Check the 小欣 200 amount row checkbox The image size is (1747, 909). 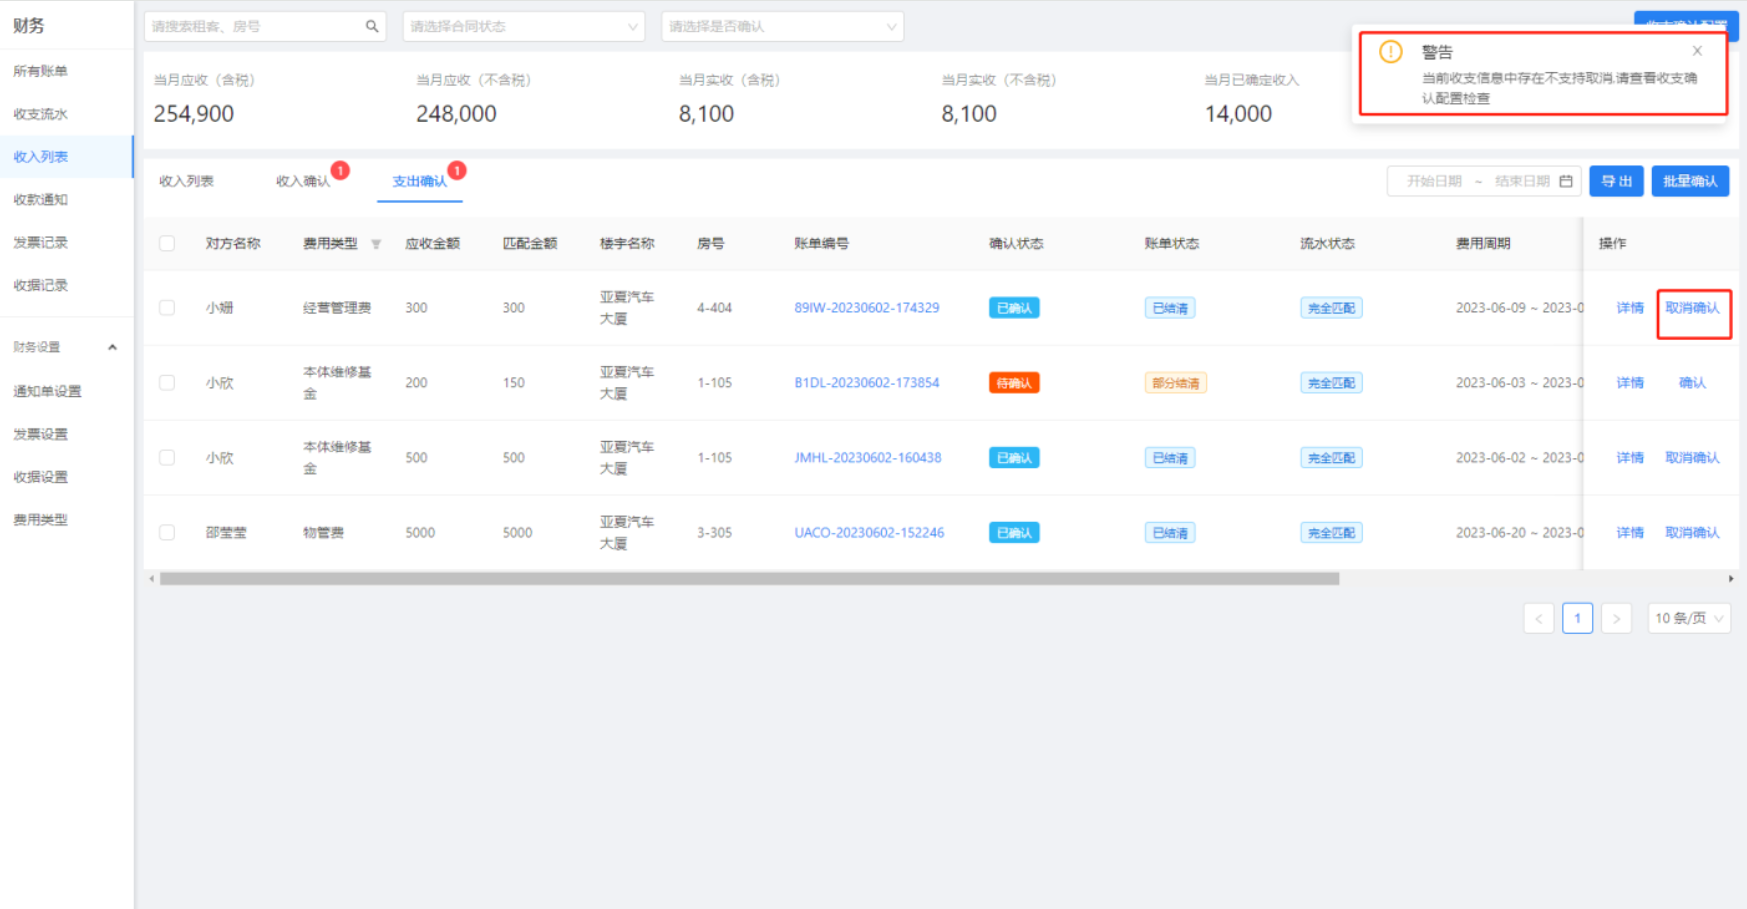[167, 383]
